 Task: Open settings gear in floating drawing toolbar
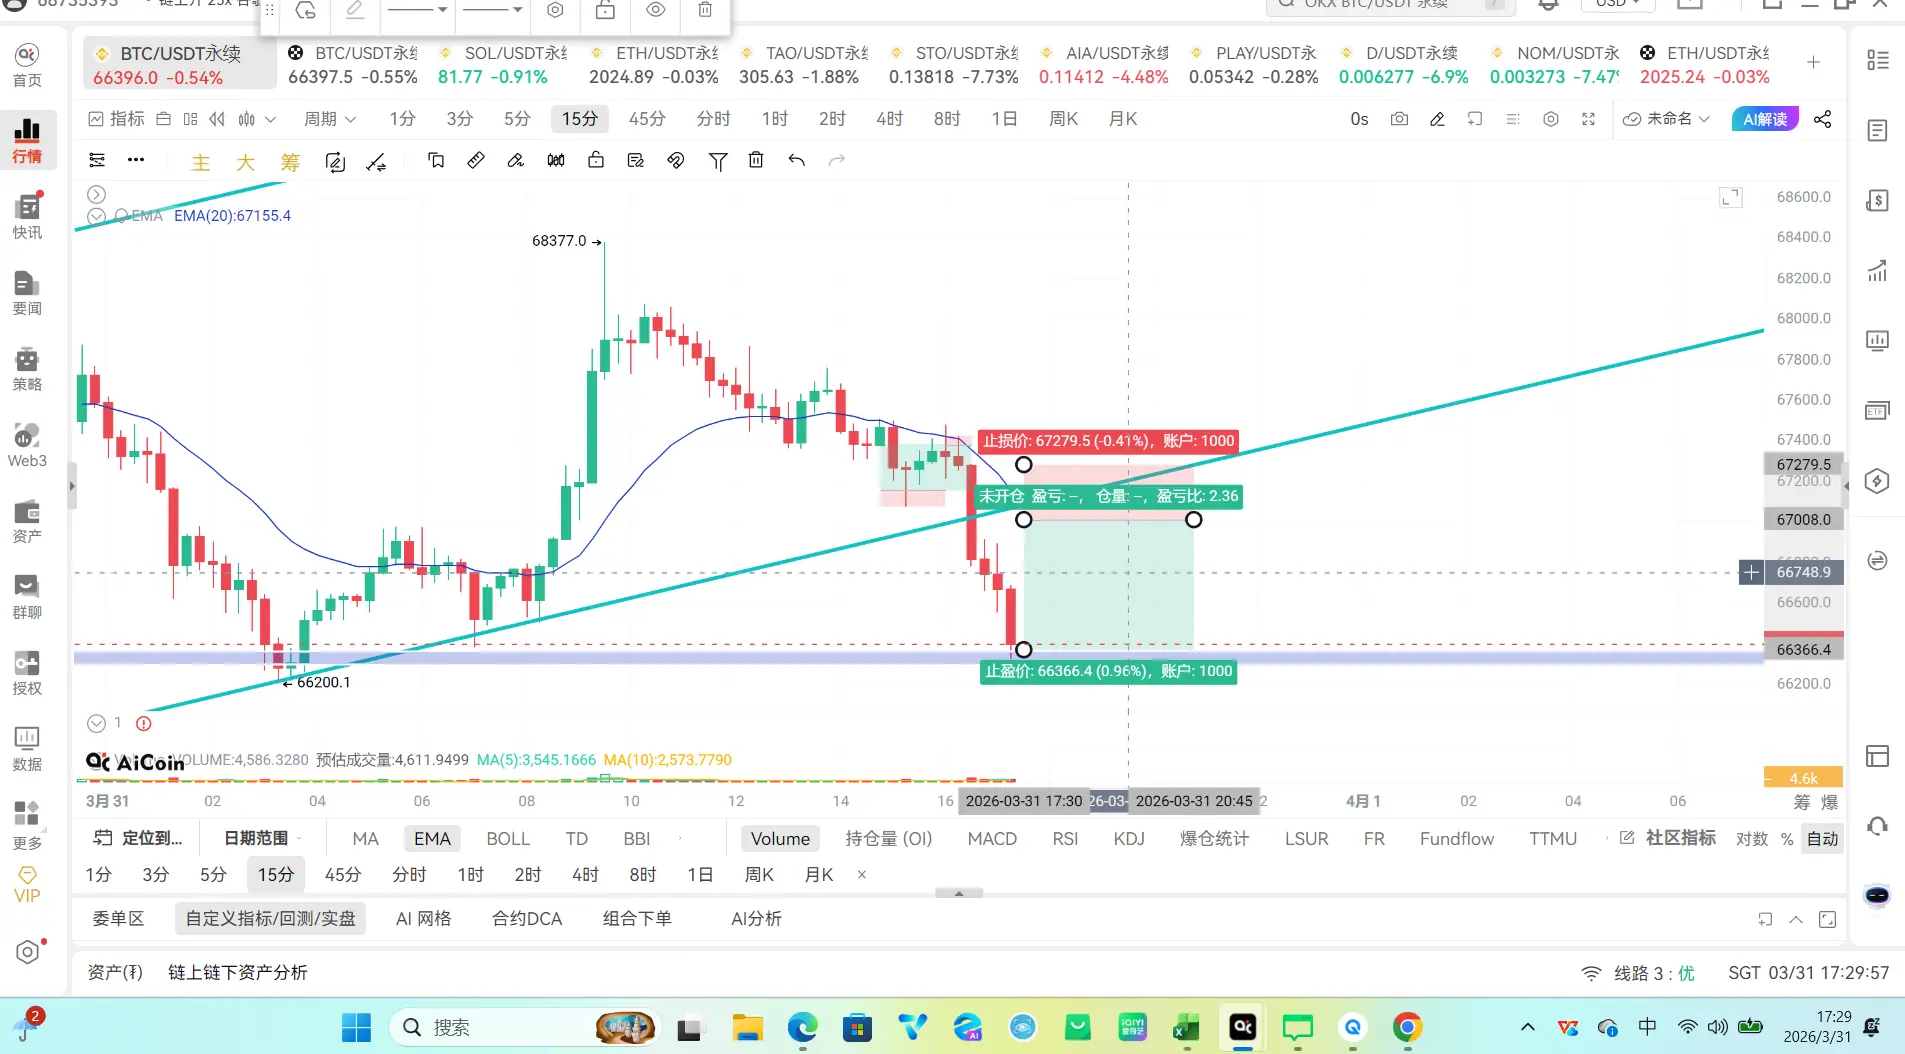coord(555,10)
